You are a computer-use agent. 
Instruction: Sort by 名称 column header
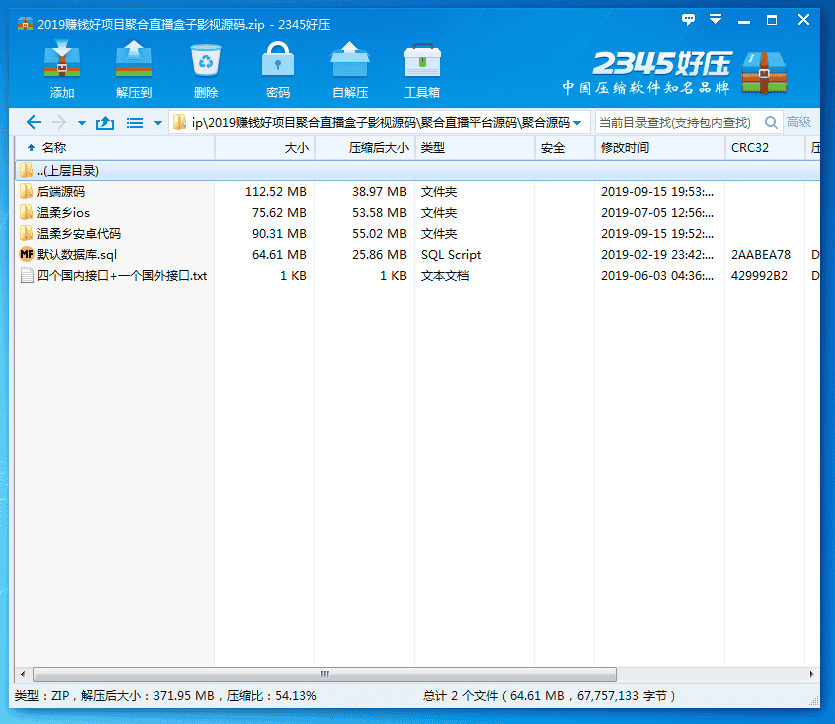(115, 148)
